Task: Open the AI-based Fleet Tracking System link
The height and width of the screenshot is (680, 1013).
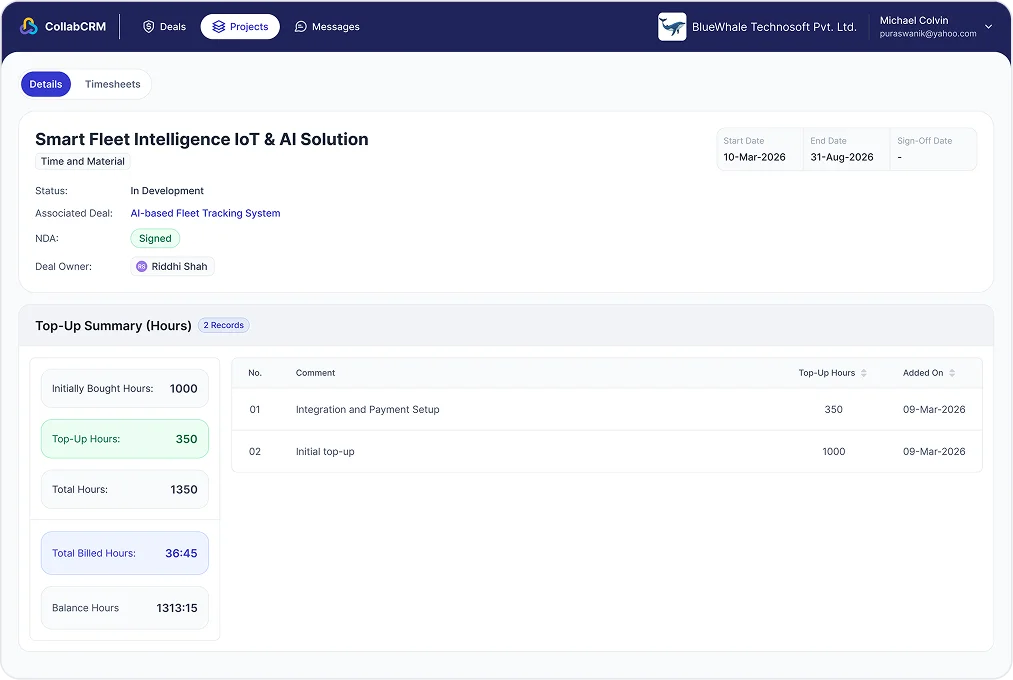Action: [x=205, y=213]
